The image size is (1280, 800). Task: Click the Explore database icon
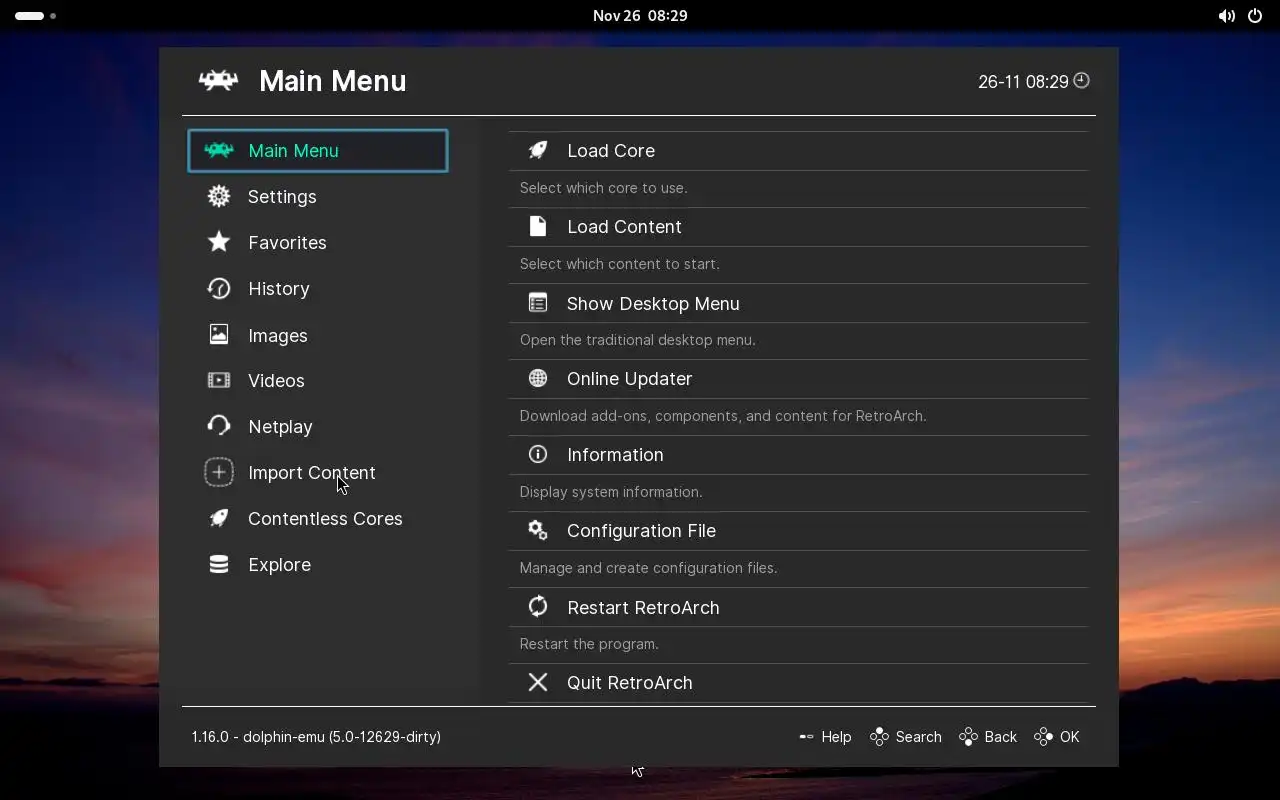coord(219,564)
